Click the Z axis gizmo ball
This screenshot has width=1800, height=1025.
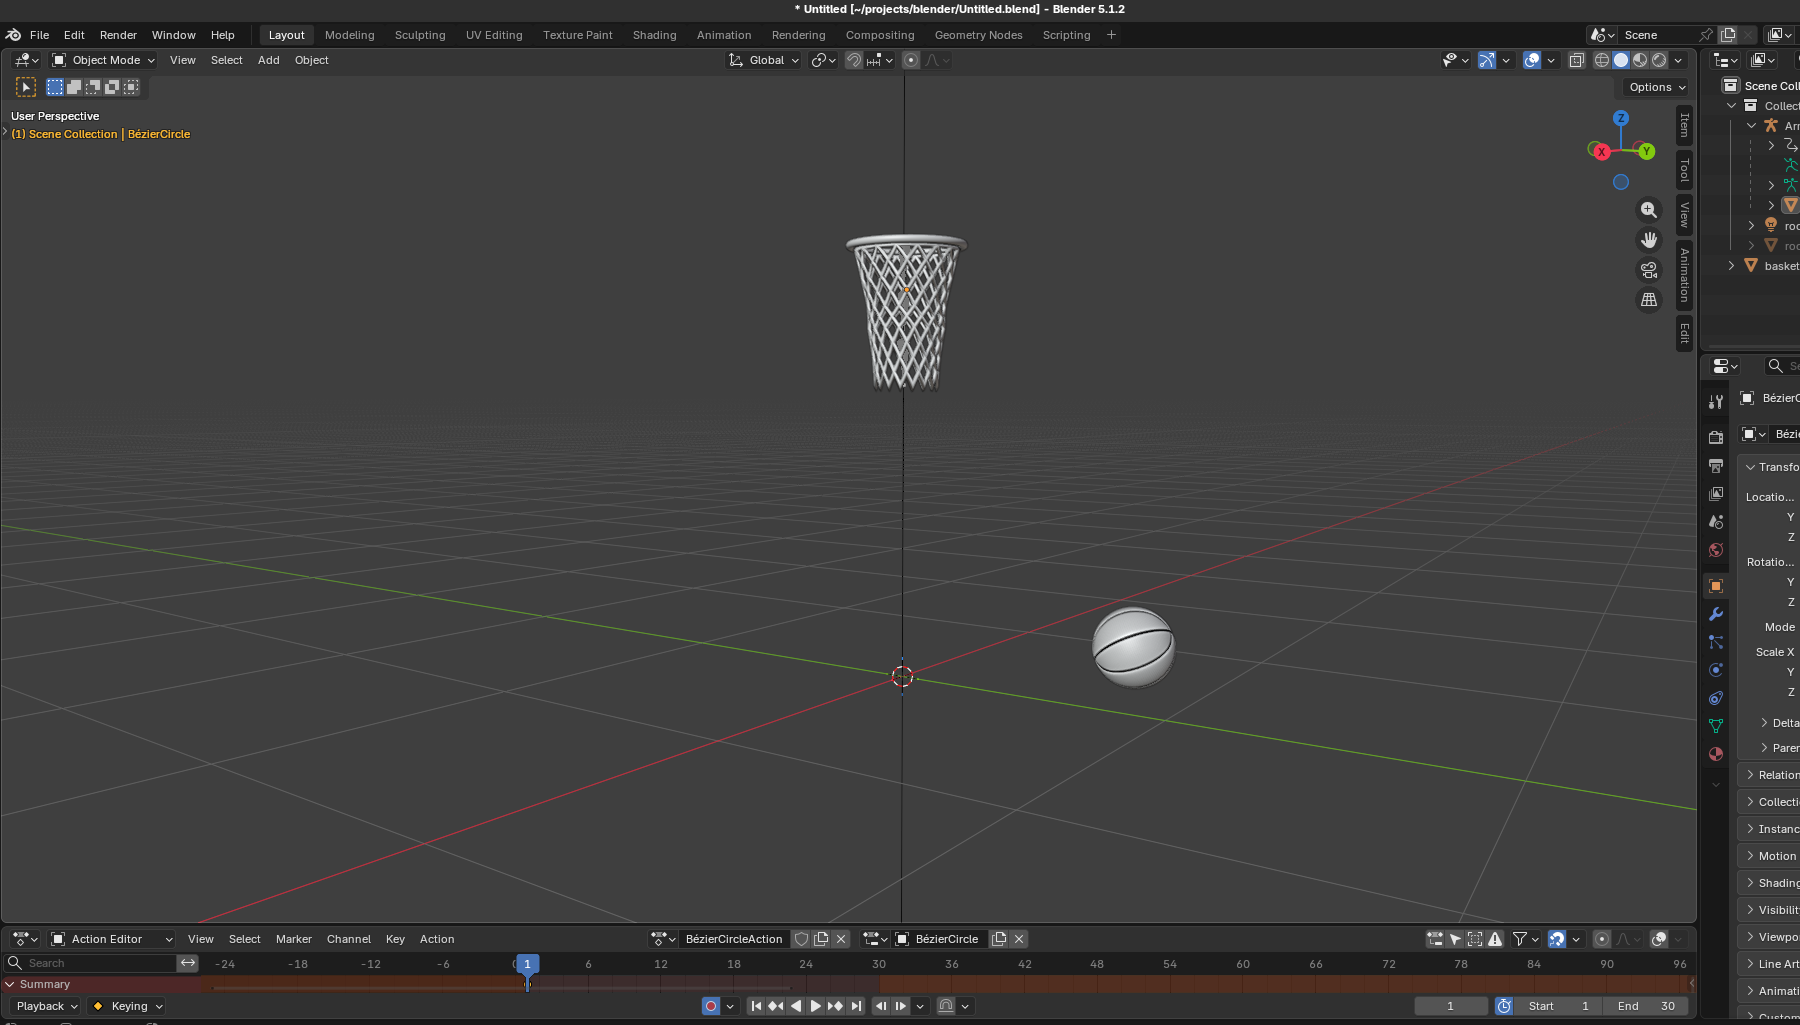[x=1621, y=118]
